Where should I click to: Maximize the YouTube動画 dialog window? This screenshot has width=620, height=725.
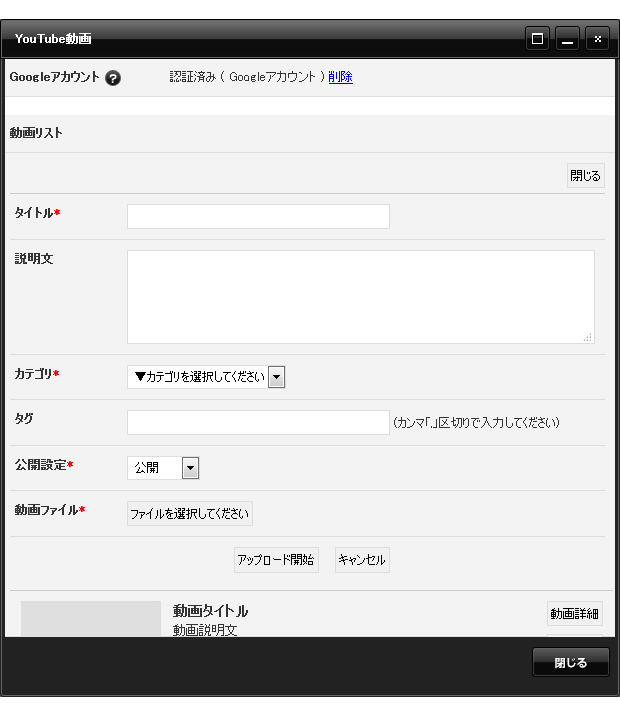[537, 38]
